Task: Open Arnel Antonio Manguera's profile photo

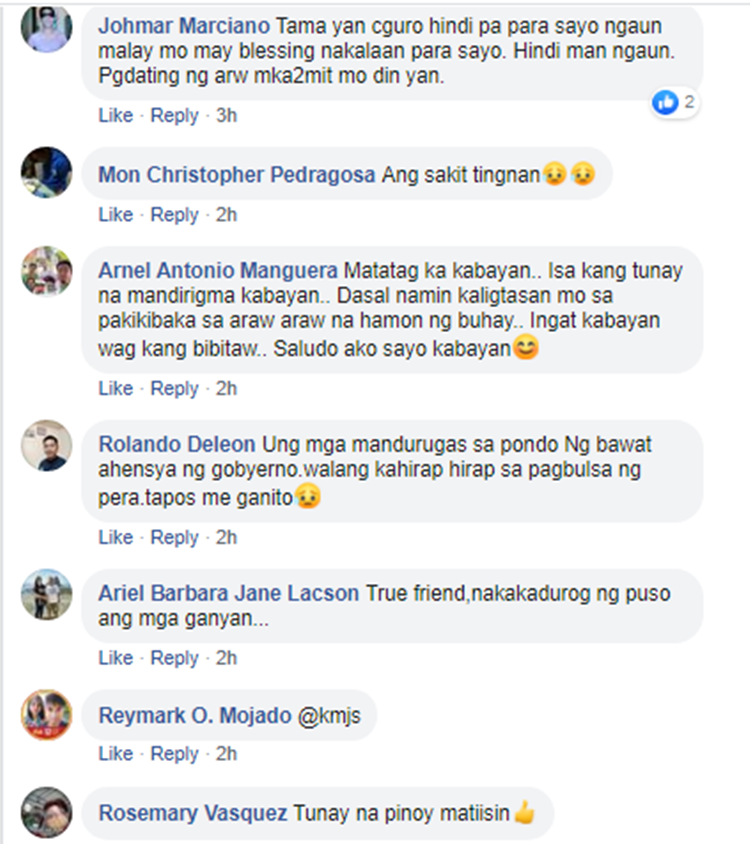Action: click(46, 271)
